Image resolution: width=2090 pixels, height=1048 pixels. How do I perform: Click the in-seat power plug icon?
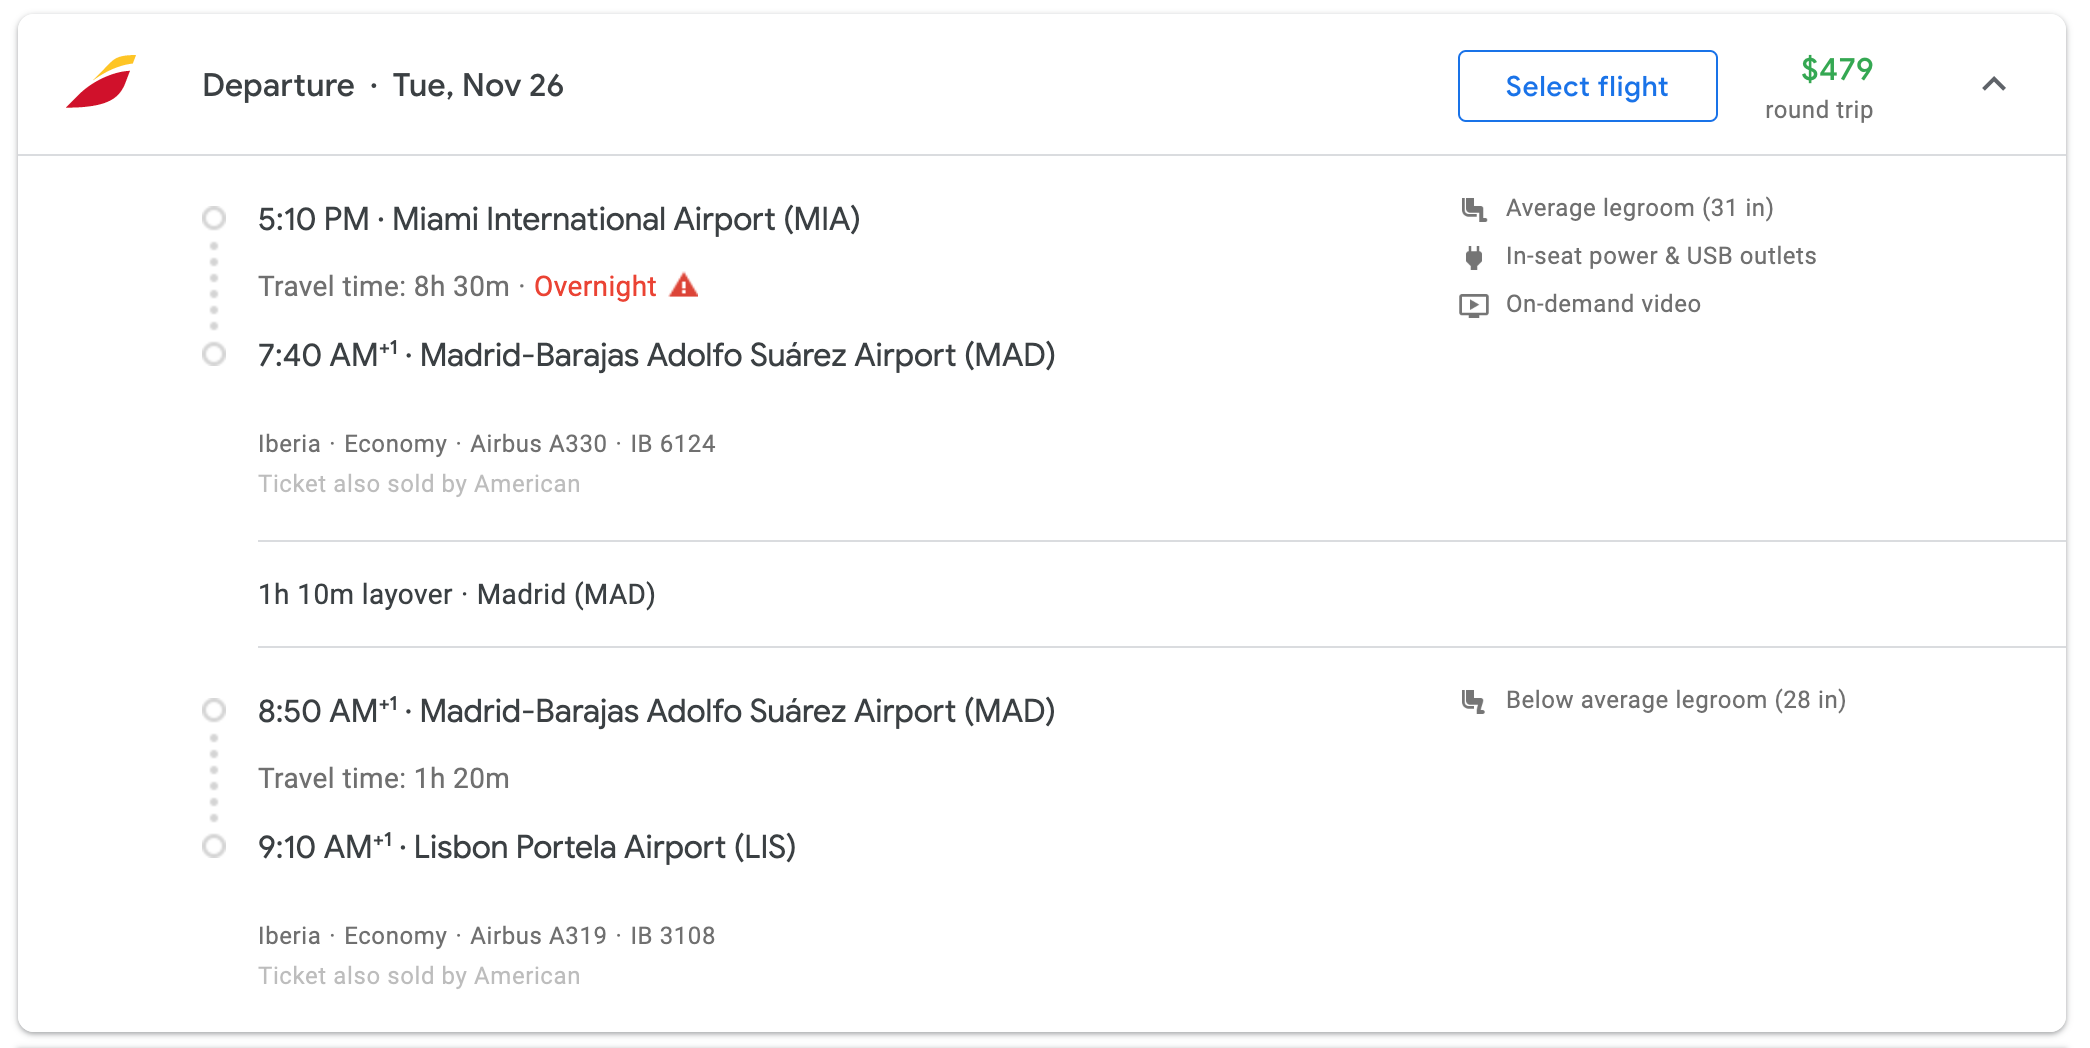(x=1473, y=257)
